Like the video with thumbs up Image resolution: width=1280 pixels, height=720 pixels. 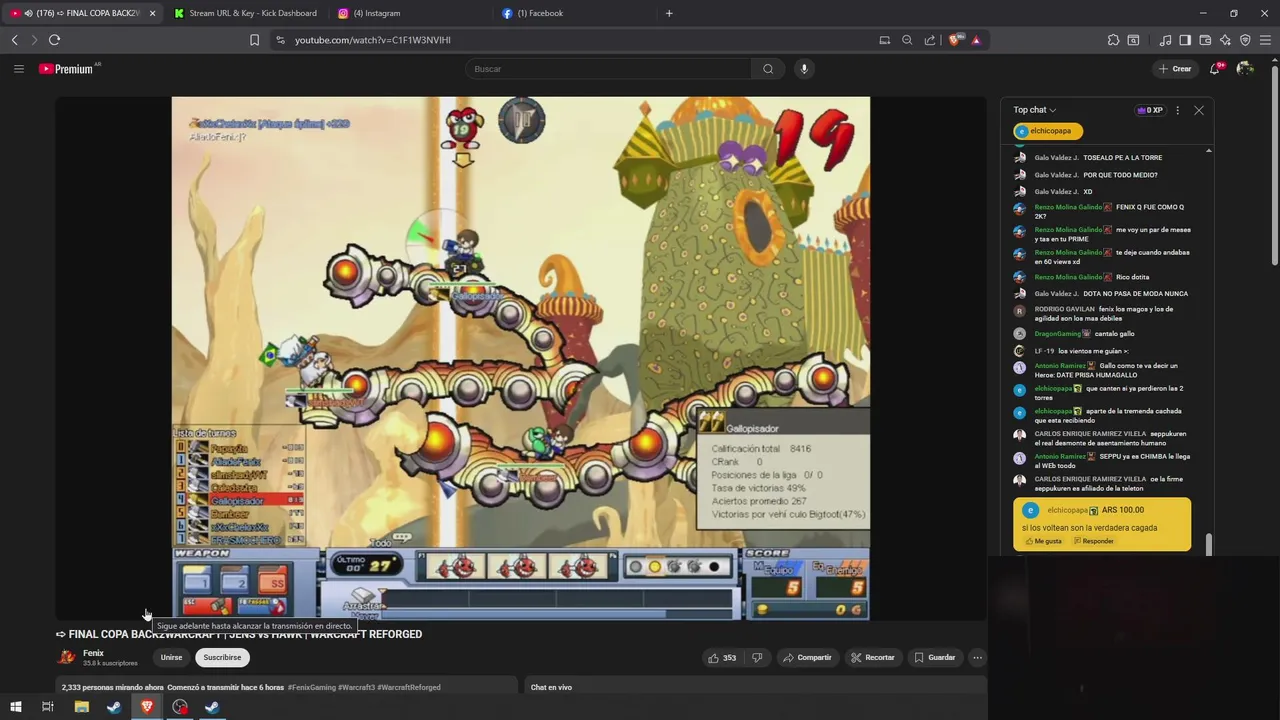pos(722,657)
